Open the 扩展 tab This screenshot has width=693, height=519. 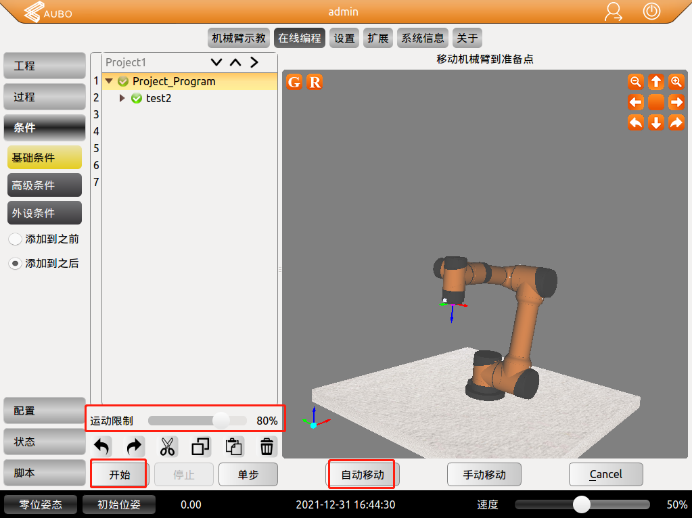pos(378,38)
